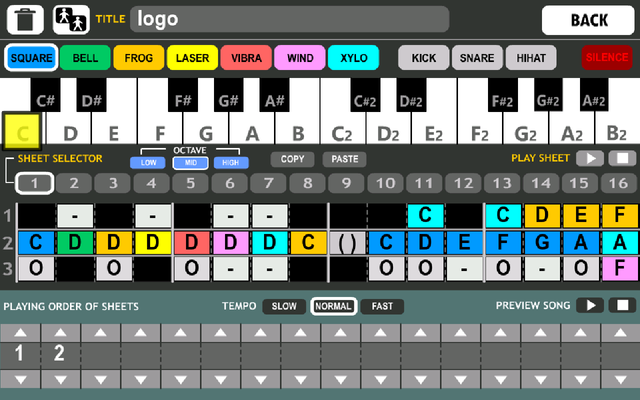Go to sheet 16
Image resolution: width=640 pixels, height=400 pixels.
point(619,183)
